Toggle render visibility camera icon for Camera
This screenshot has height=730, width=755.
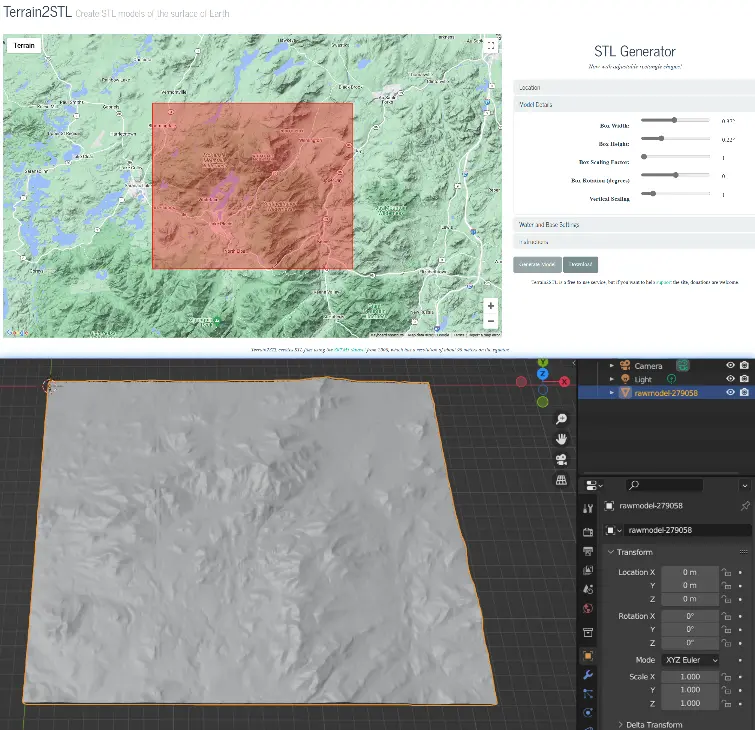tap(744, 365)
